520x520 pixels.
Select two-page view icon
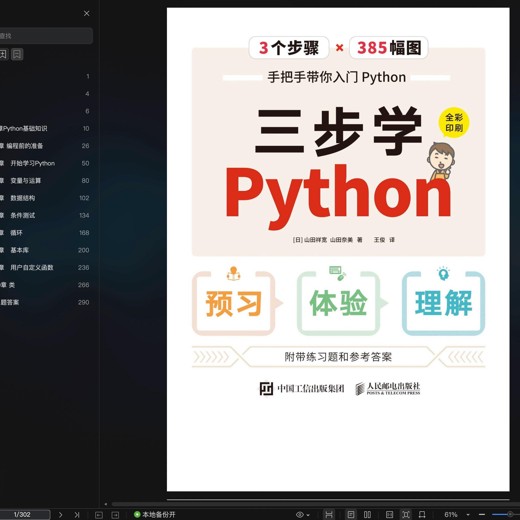pos(367,514)
